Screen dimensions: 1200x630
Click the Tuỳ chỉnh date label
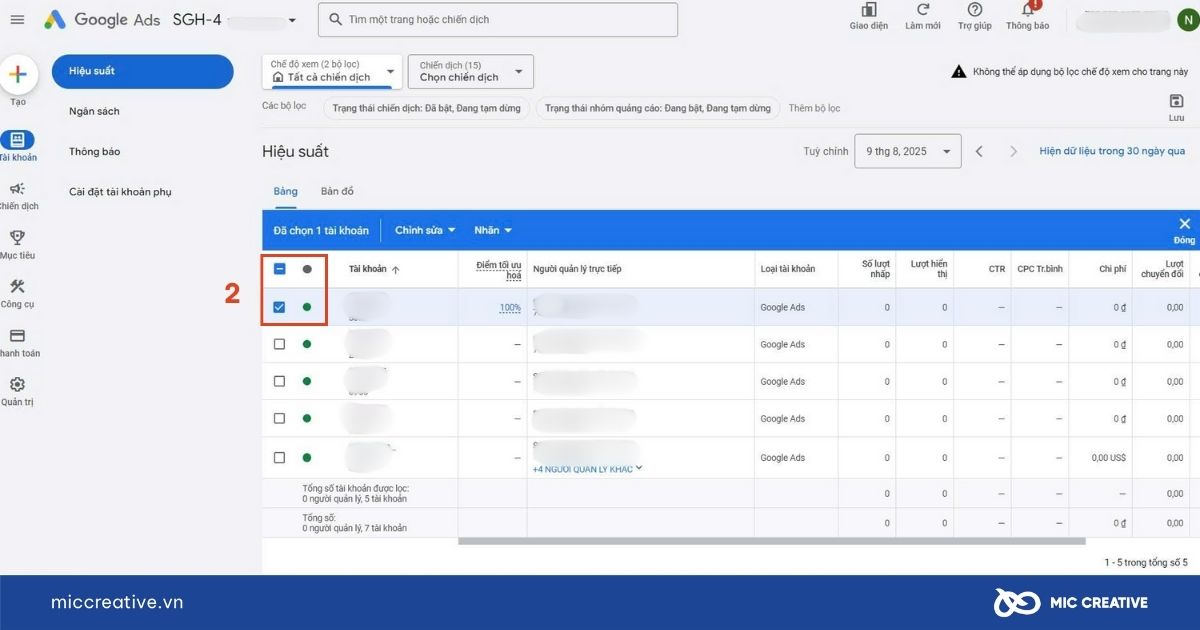(x=826, y=151)
